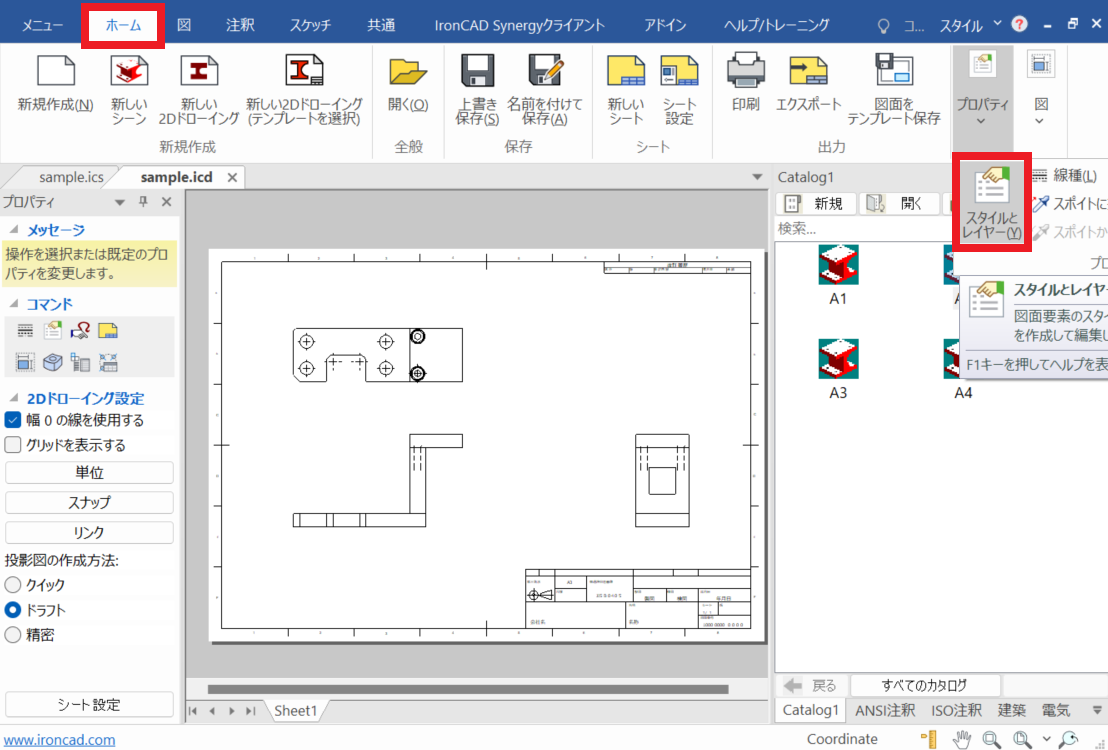Collapse the メッセージ section
This screenshot has height=750, width=1108.
[x=14, y=231]
